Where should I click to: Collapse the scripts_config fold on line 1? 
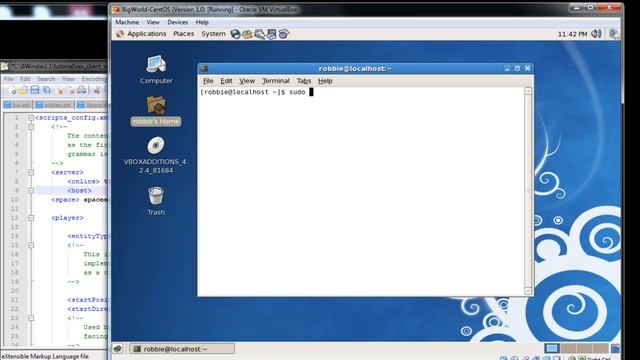tap(31, 118)
